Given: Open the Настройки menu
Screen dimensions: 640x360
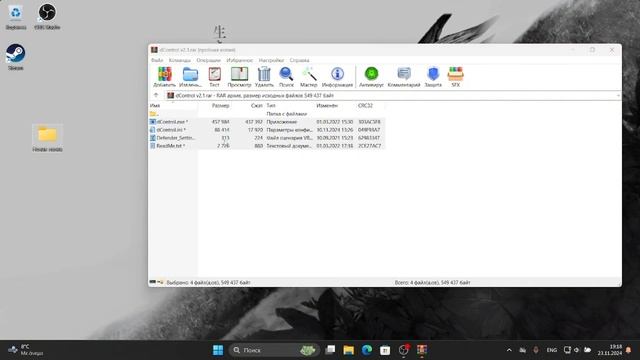Looking at the screenshot, I should click(271, 60).
